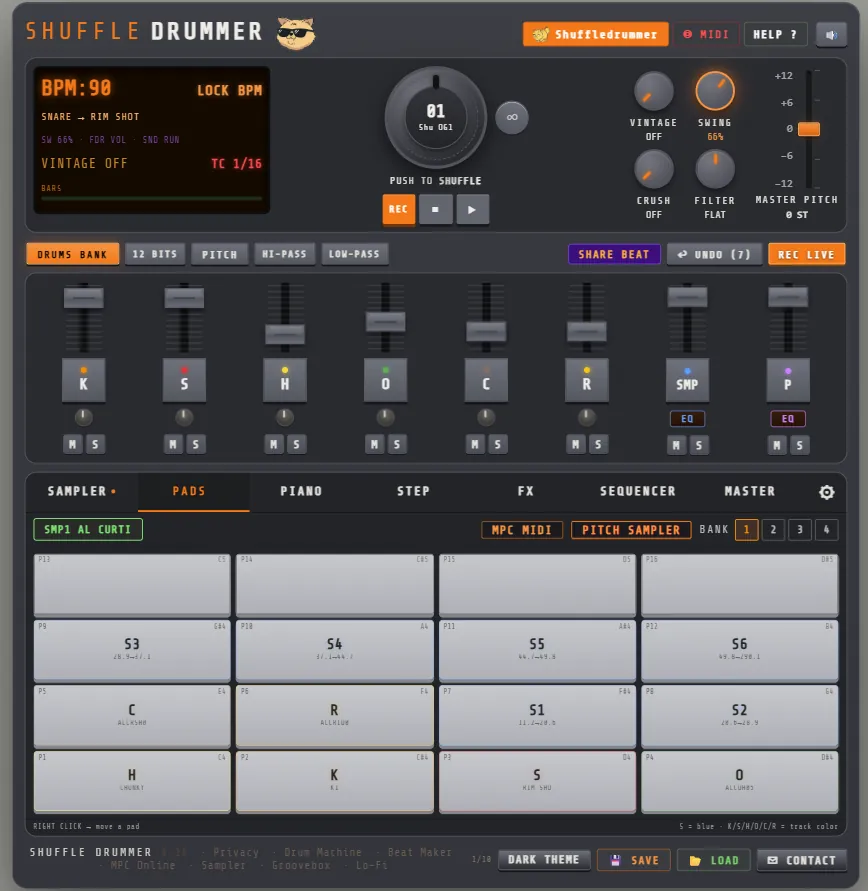This screenshot has width=868, height=891.
Task: Solo the H channel
Action: click(x=296, y=444)
